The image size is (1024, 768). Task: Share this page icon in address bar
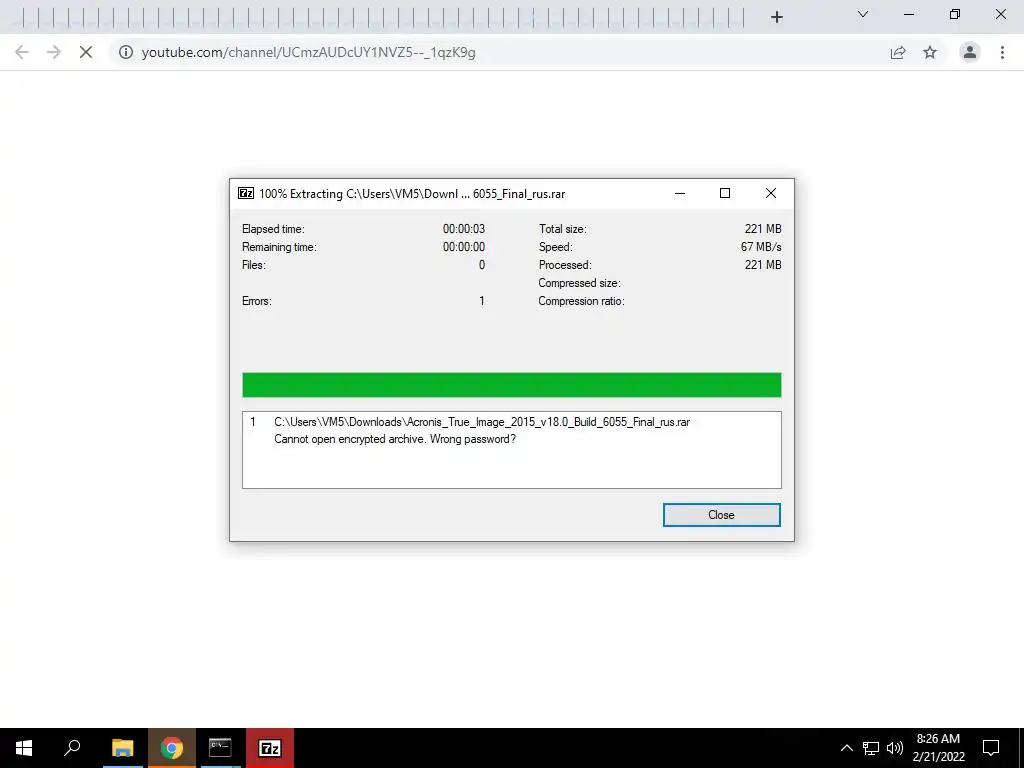tap(899, 52)
